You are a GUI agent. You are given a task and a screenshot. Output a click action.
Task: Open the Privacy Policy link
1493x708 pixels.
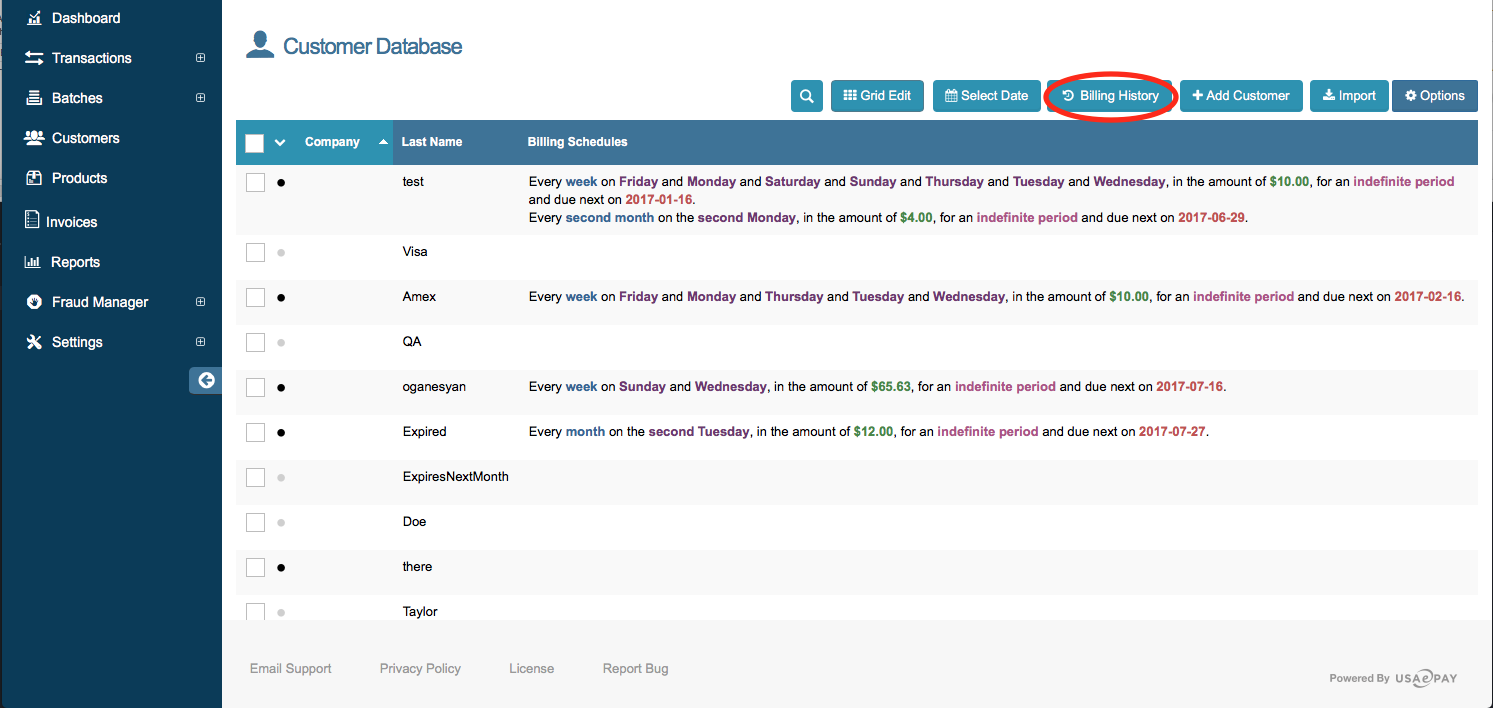pyautogui.click(x=420, y=668)
